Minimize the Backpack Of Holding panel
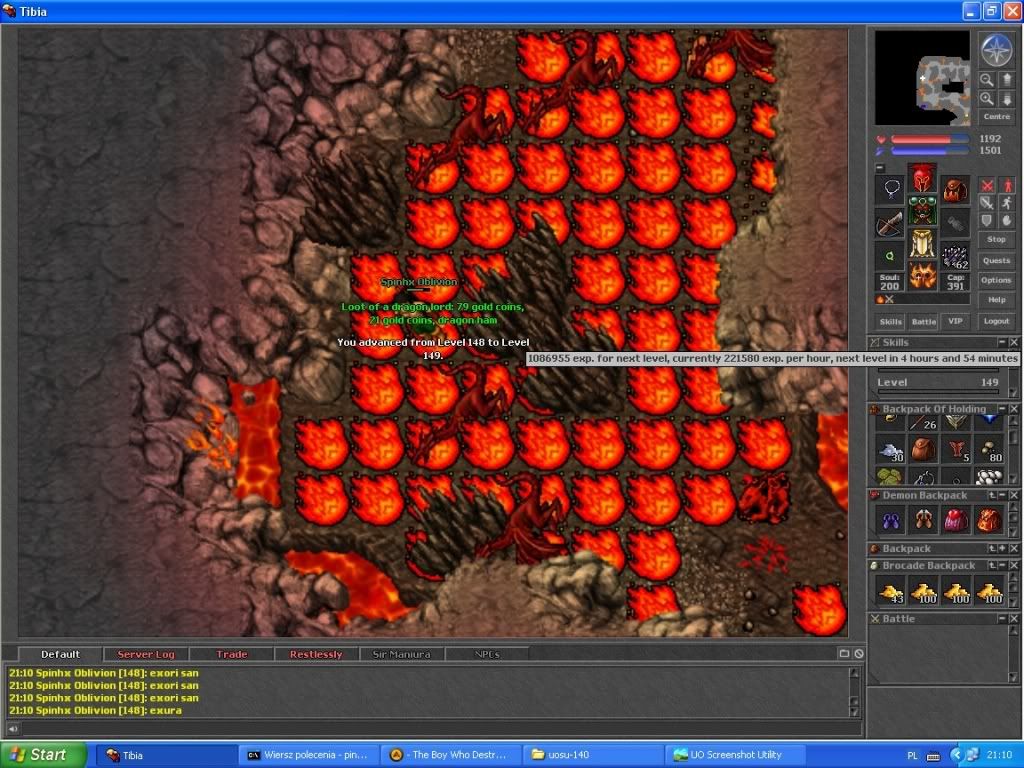The image size is (1024, 768). (x=1002, y=409)
